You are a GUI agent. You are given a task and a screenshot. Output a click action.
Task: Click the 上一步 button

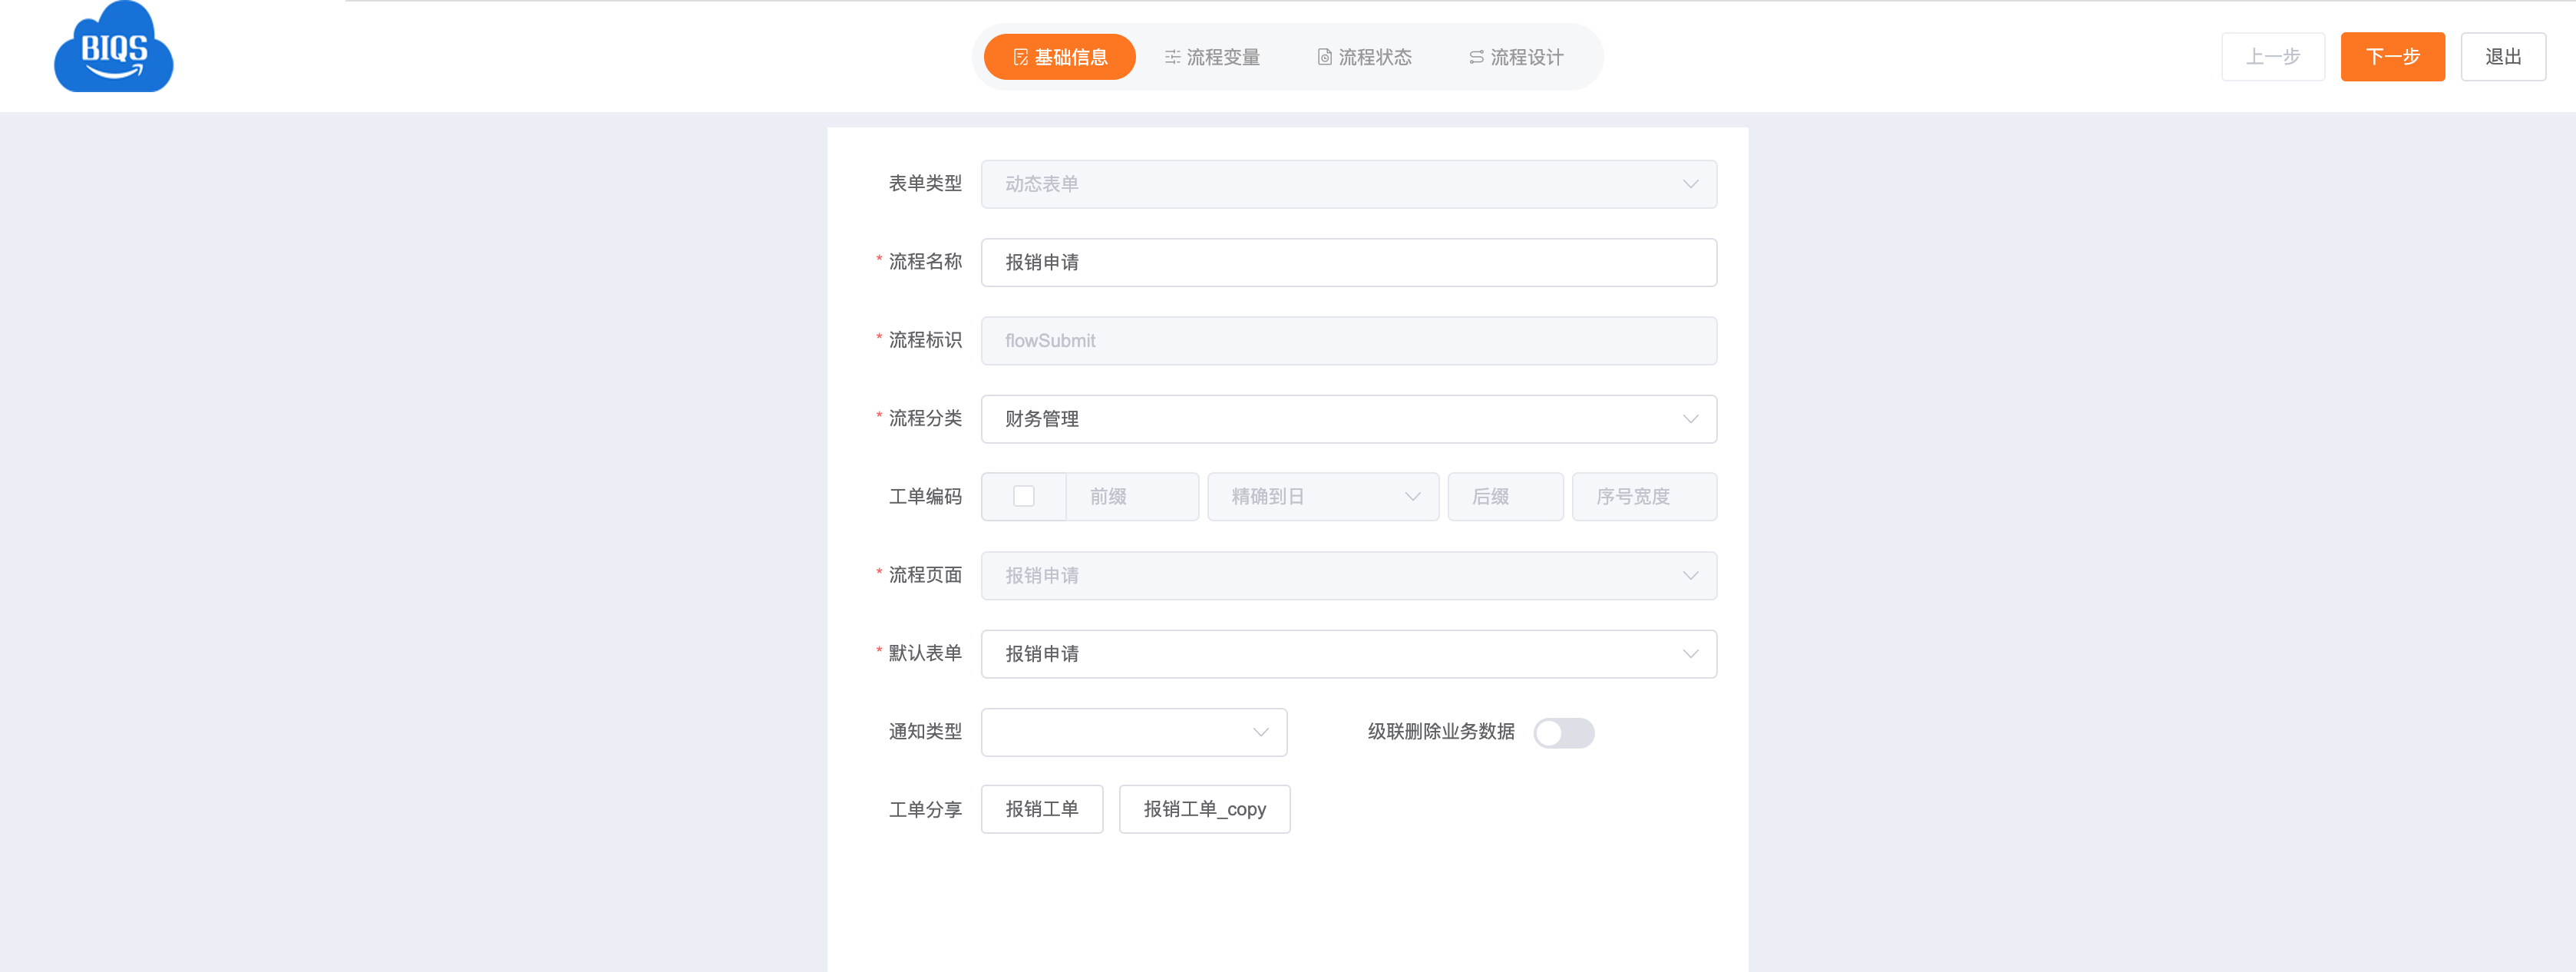pos(2273,57)
